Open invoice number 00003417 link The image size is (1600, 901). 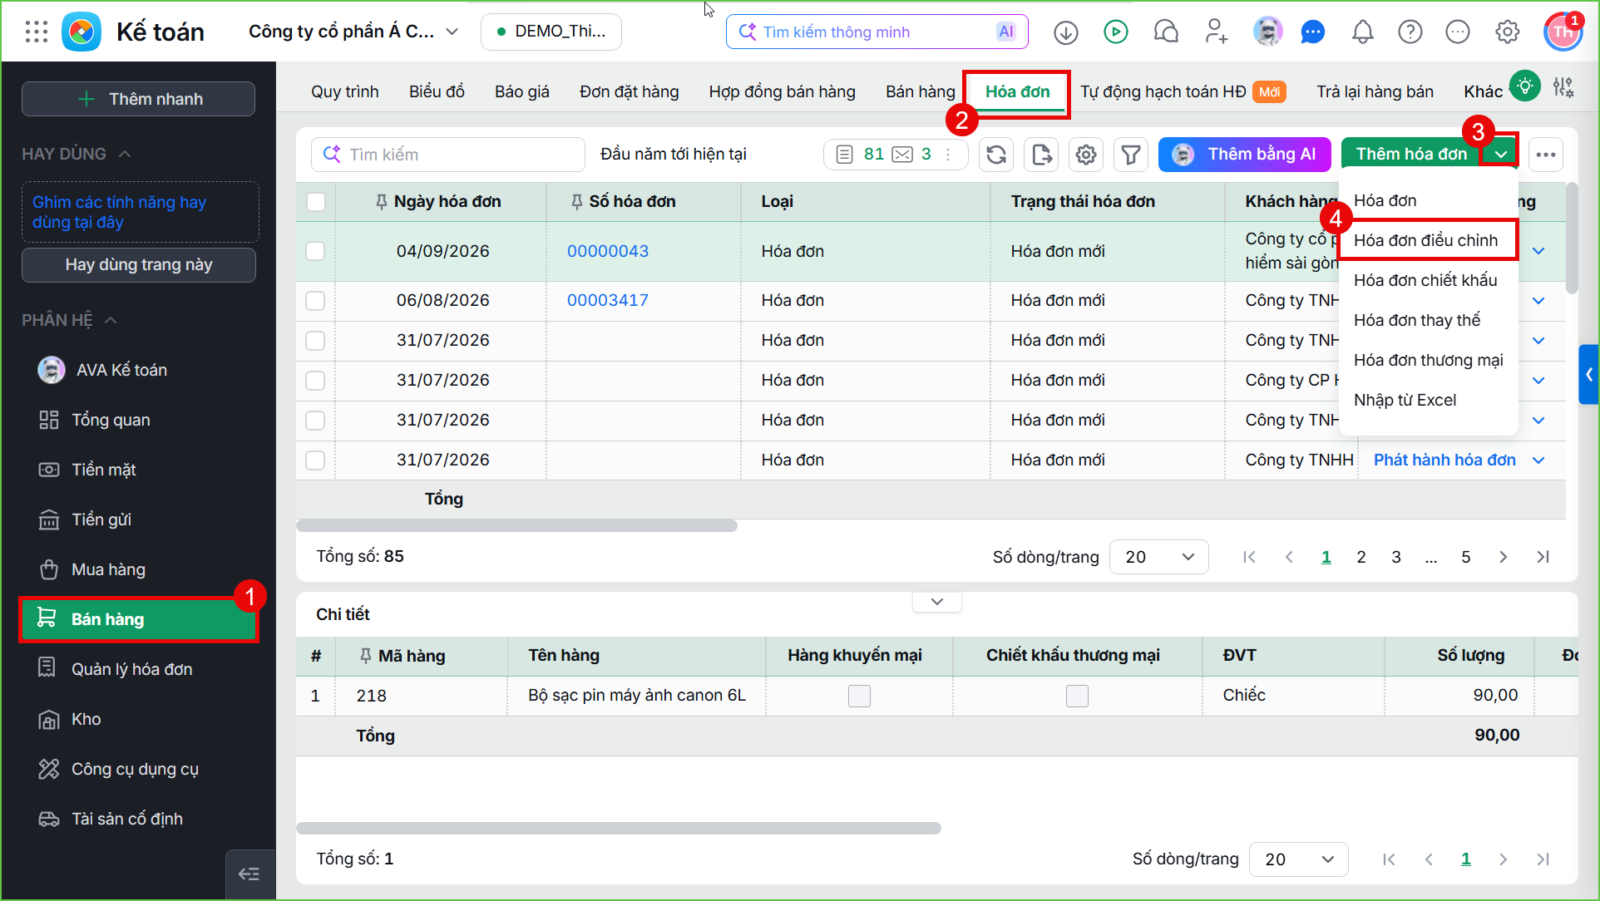[x=608, y=300]
